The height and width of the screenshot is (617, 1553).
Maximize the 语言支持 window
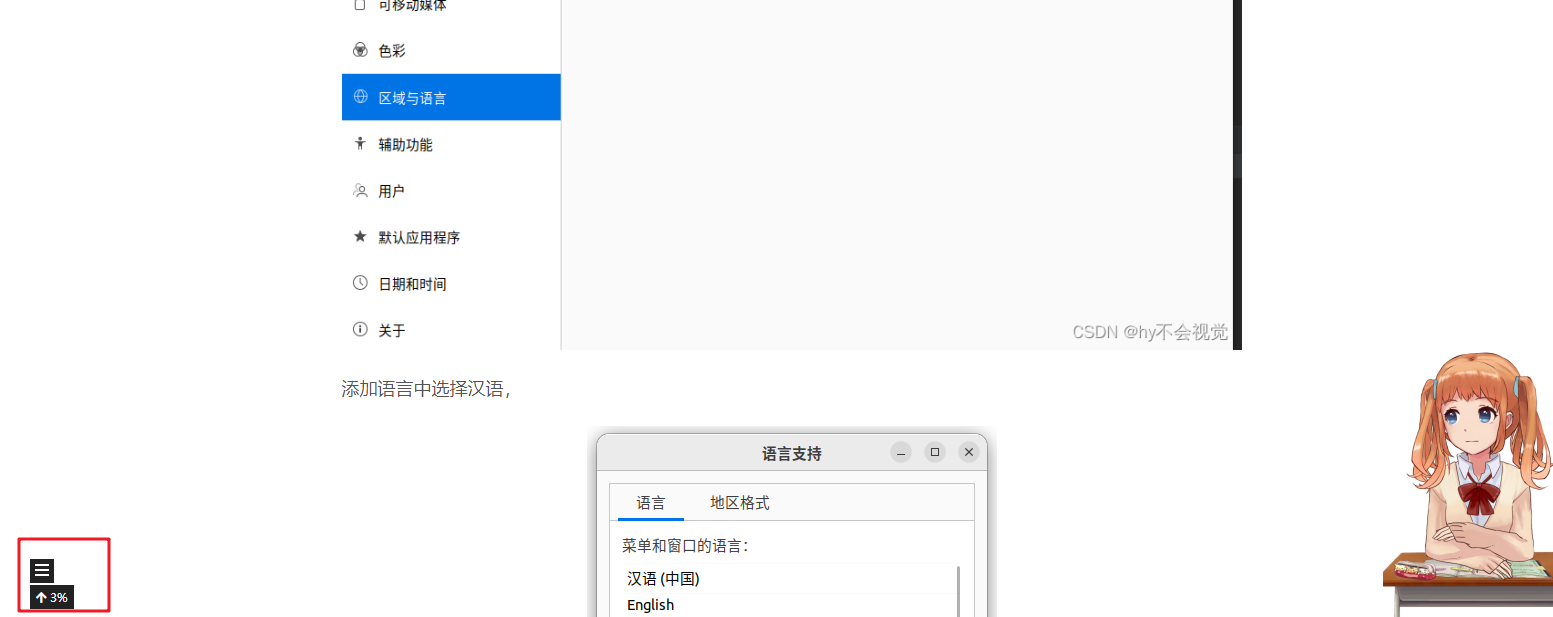(x=935, y=452)
